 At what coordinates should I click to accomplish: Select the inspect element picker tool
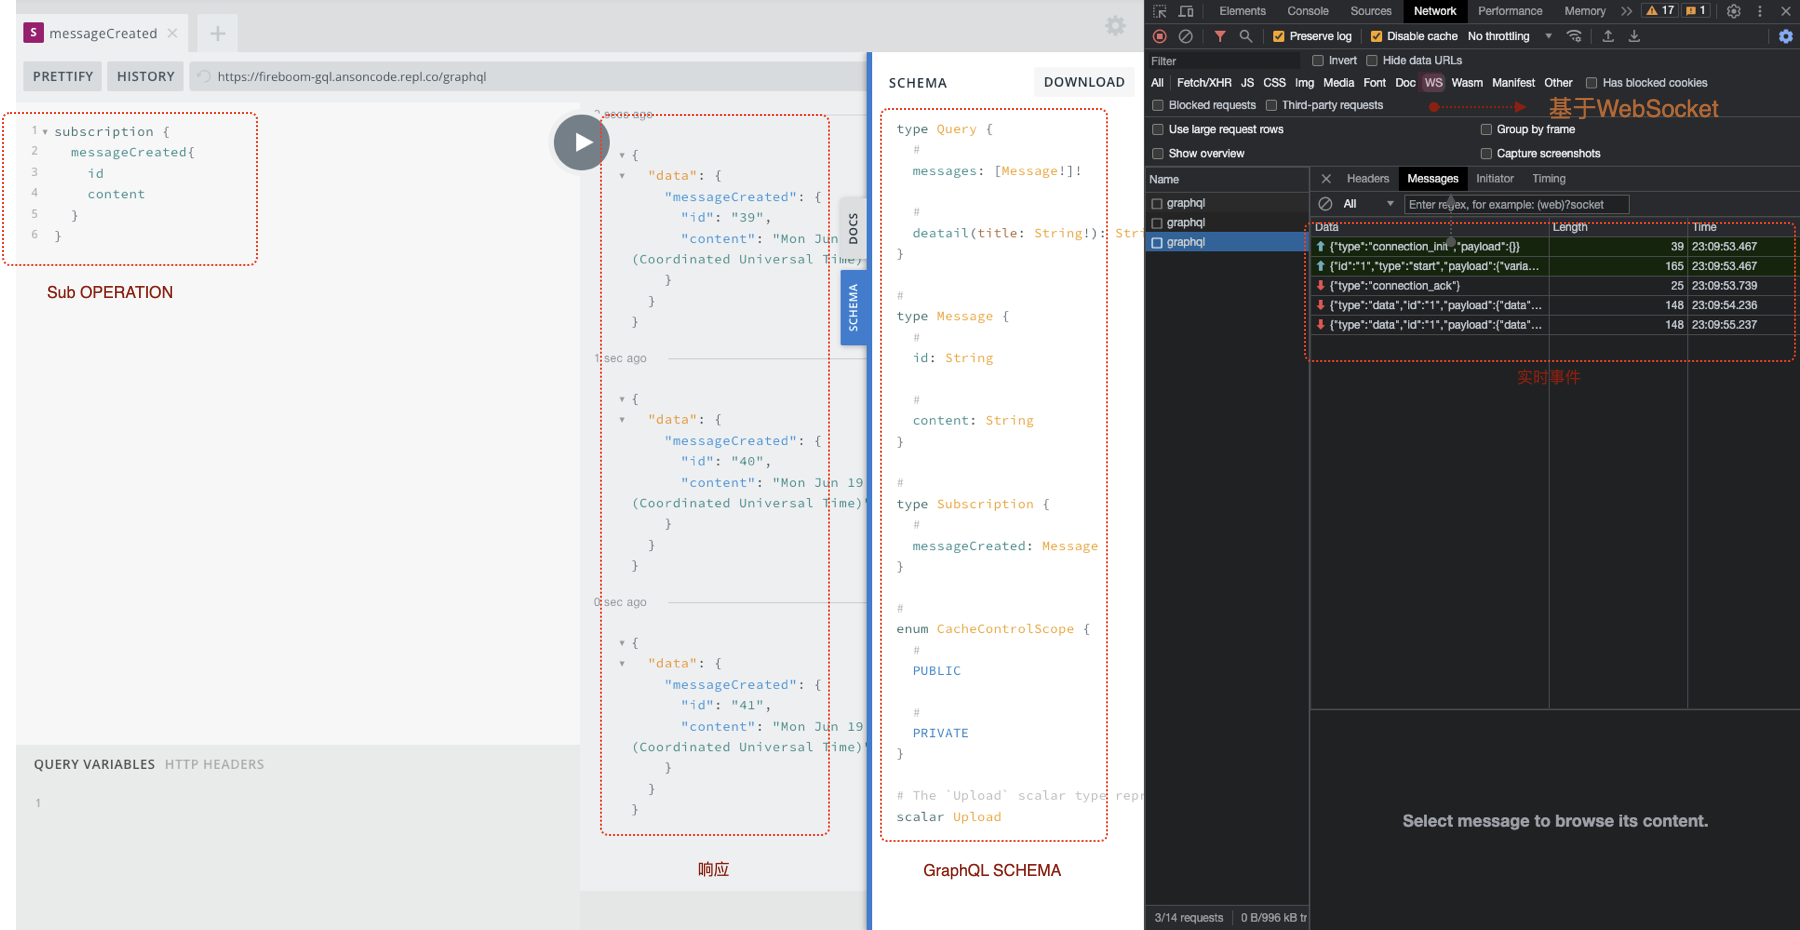[1160, 11]
